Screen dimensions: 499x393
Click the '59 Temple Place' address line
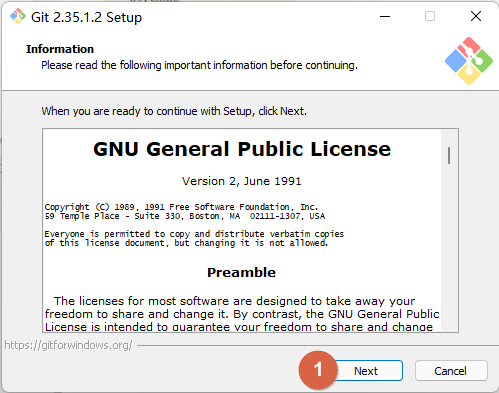[x=185, y=216]
